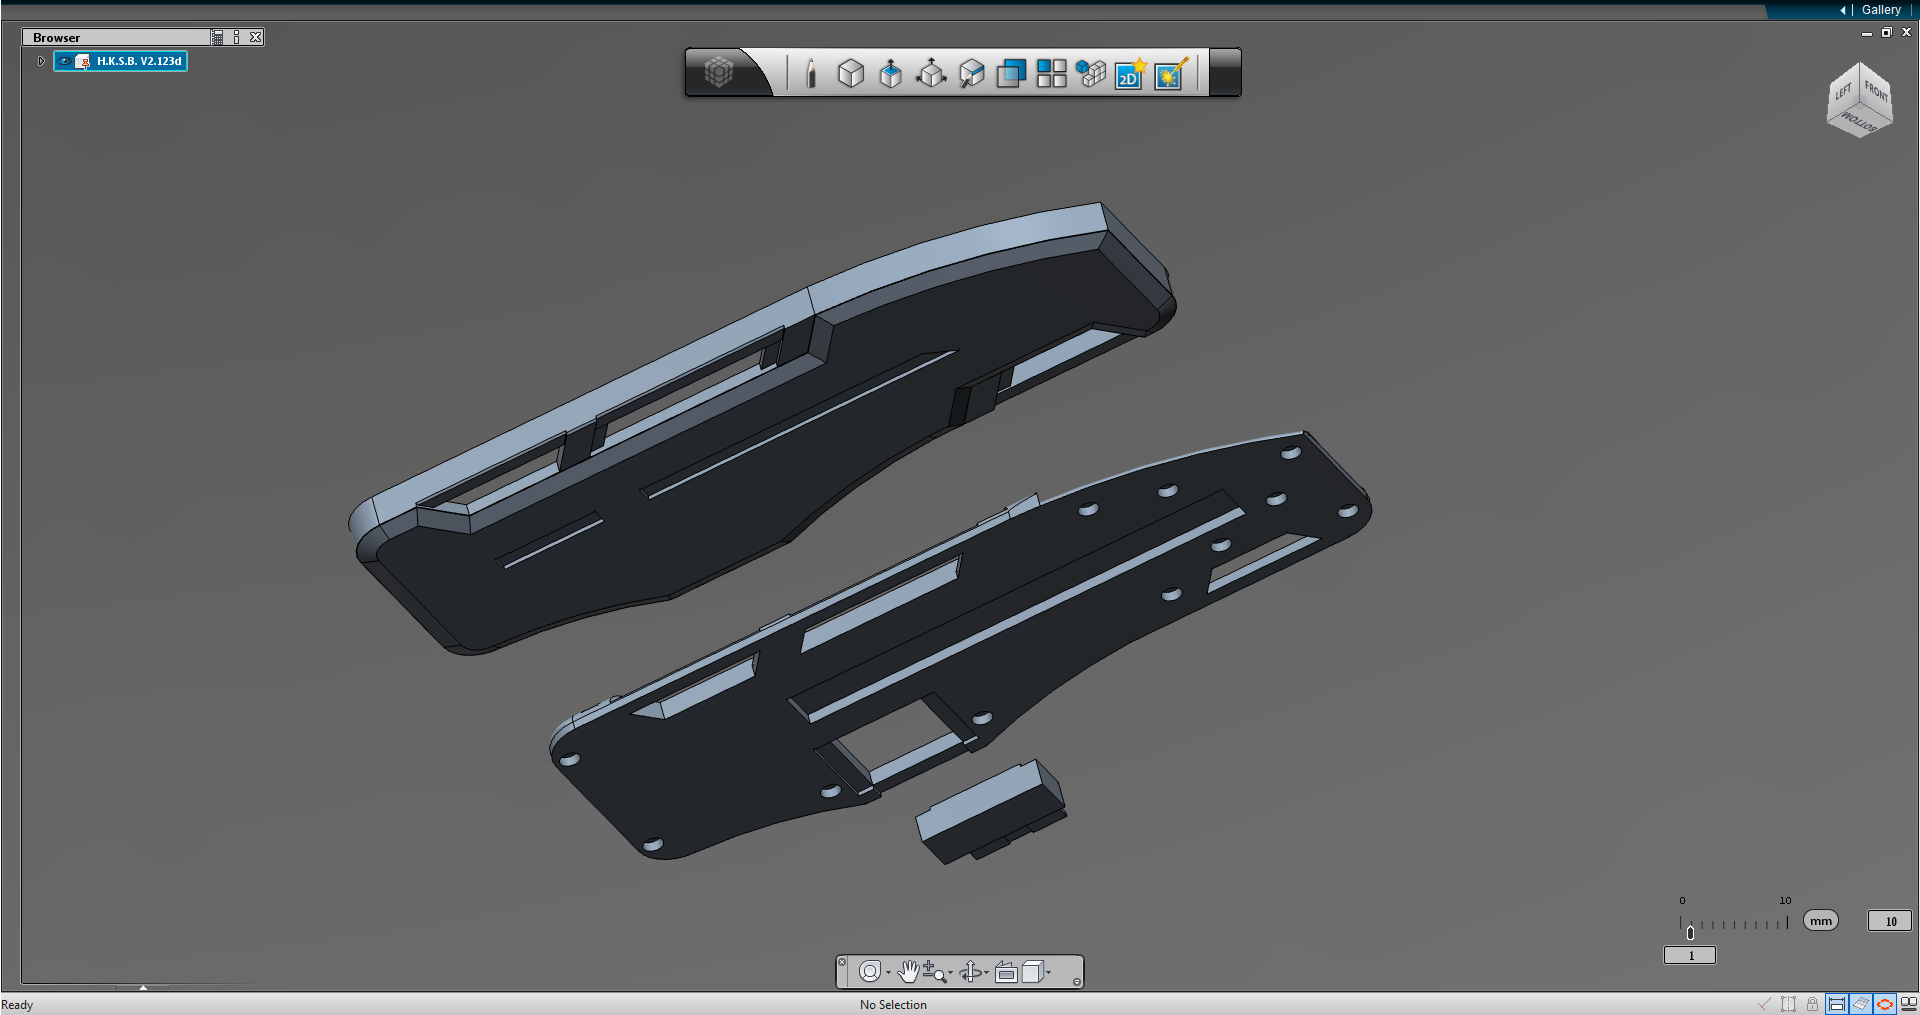Screen dimensions: 1920x1015
Task: Expand the Gallery panel arrow
Action: point(1842,10)
